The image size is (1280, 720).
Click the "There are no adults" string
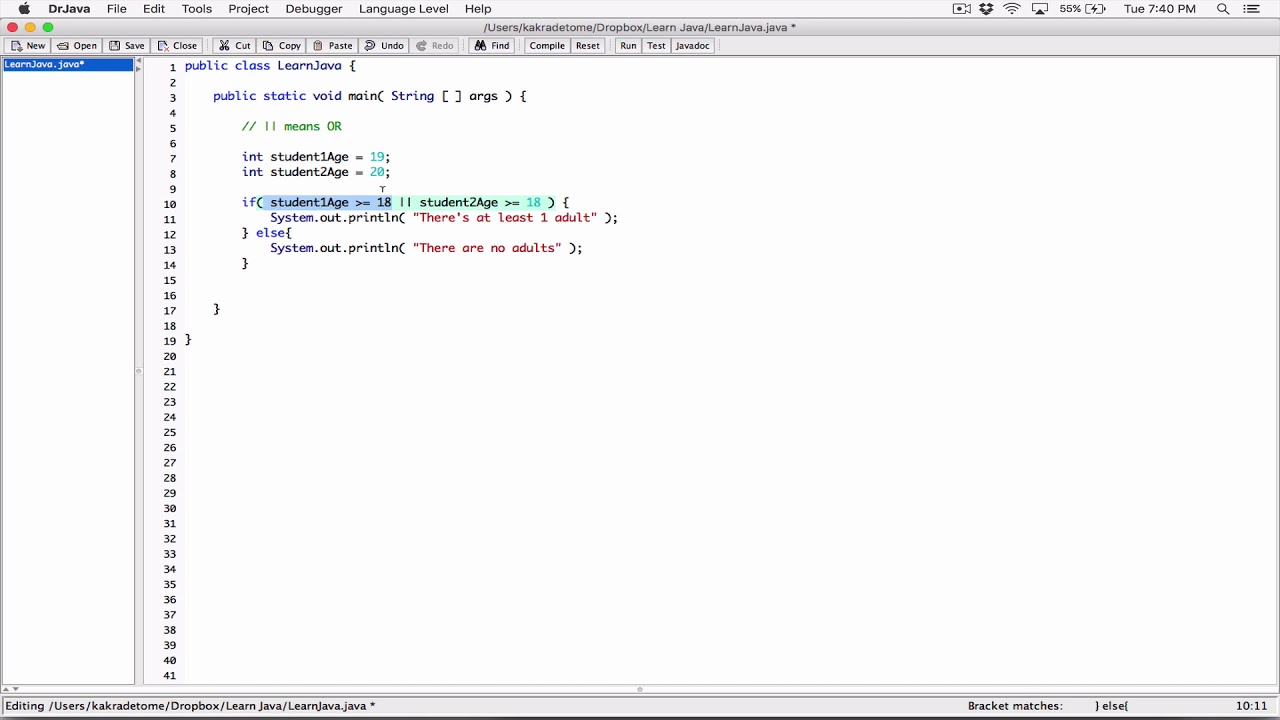tap(487, 248)
